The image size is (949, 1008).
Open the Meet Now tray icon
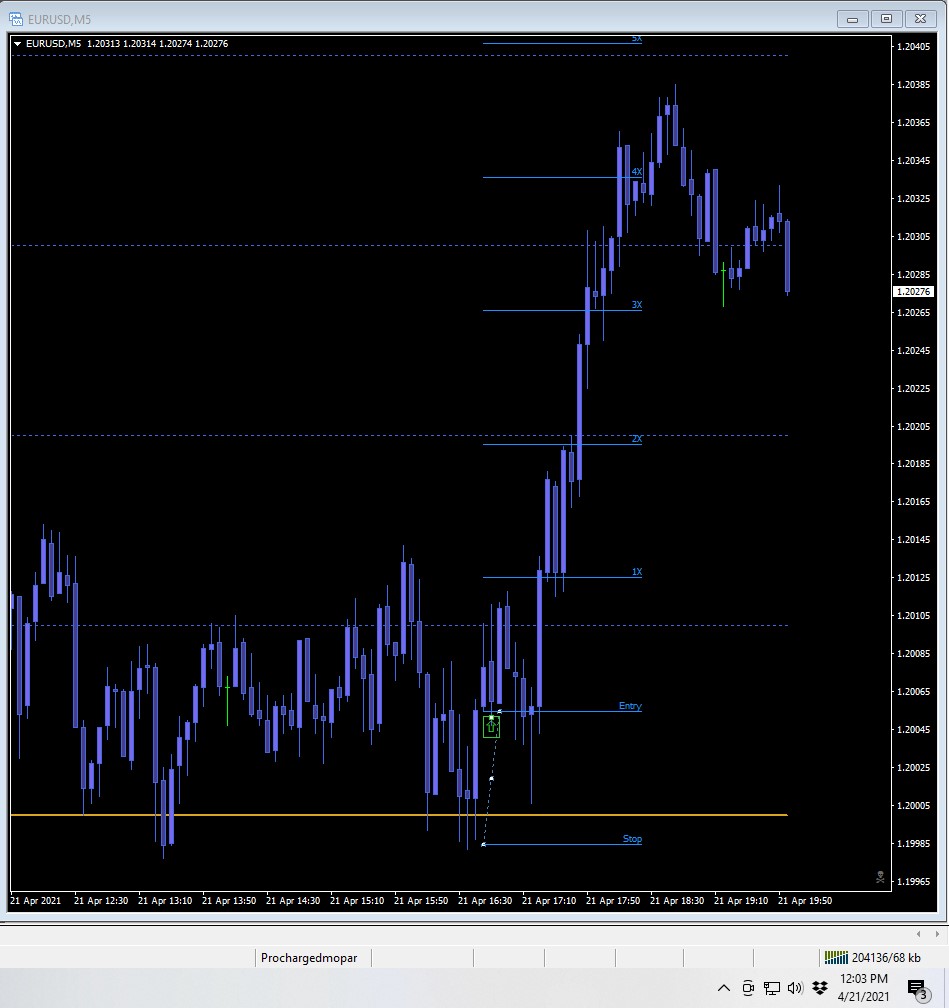pyautogui.click(x=748, y=988)
